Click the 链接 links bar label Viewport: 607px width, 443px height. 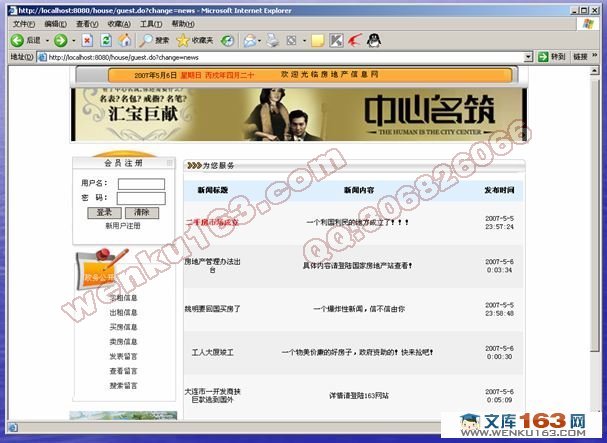[580, 57]
